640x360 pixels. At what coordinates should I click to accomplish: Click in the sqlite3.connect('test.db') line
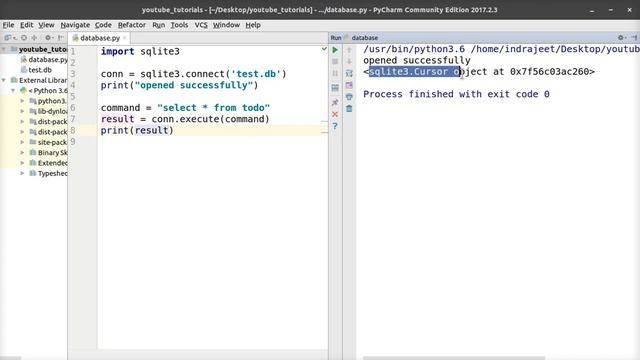click(x=193, y=74)
